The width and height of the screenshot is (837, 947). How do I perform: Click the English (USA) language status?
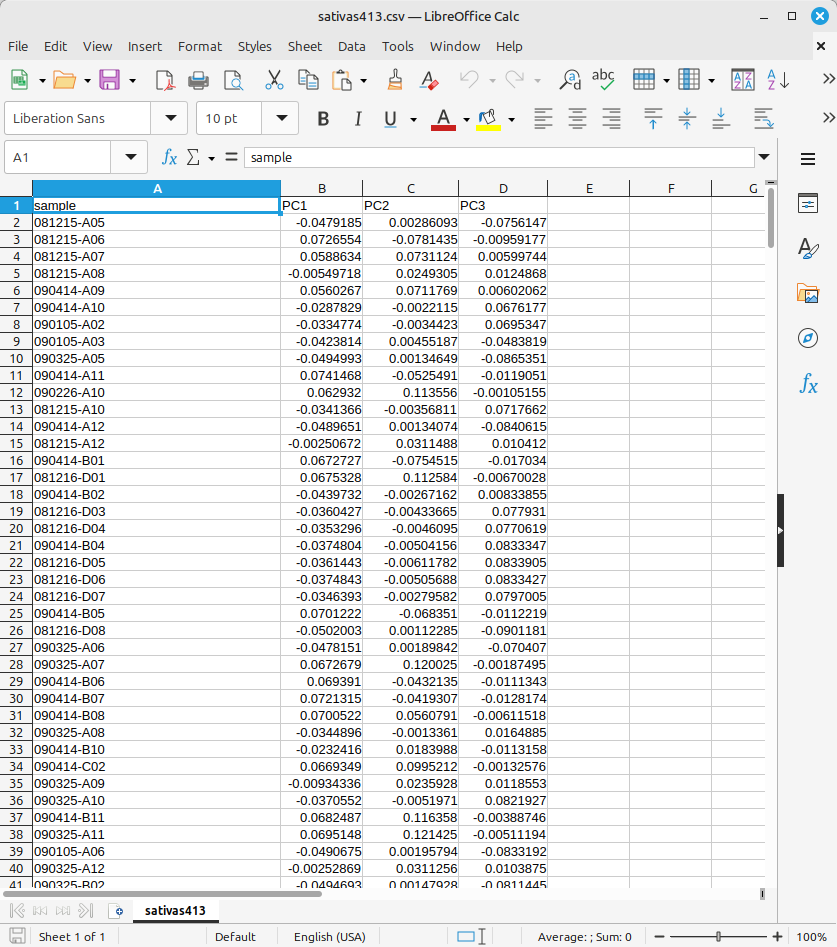pos(328,937)
